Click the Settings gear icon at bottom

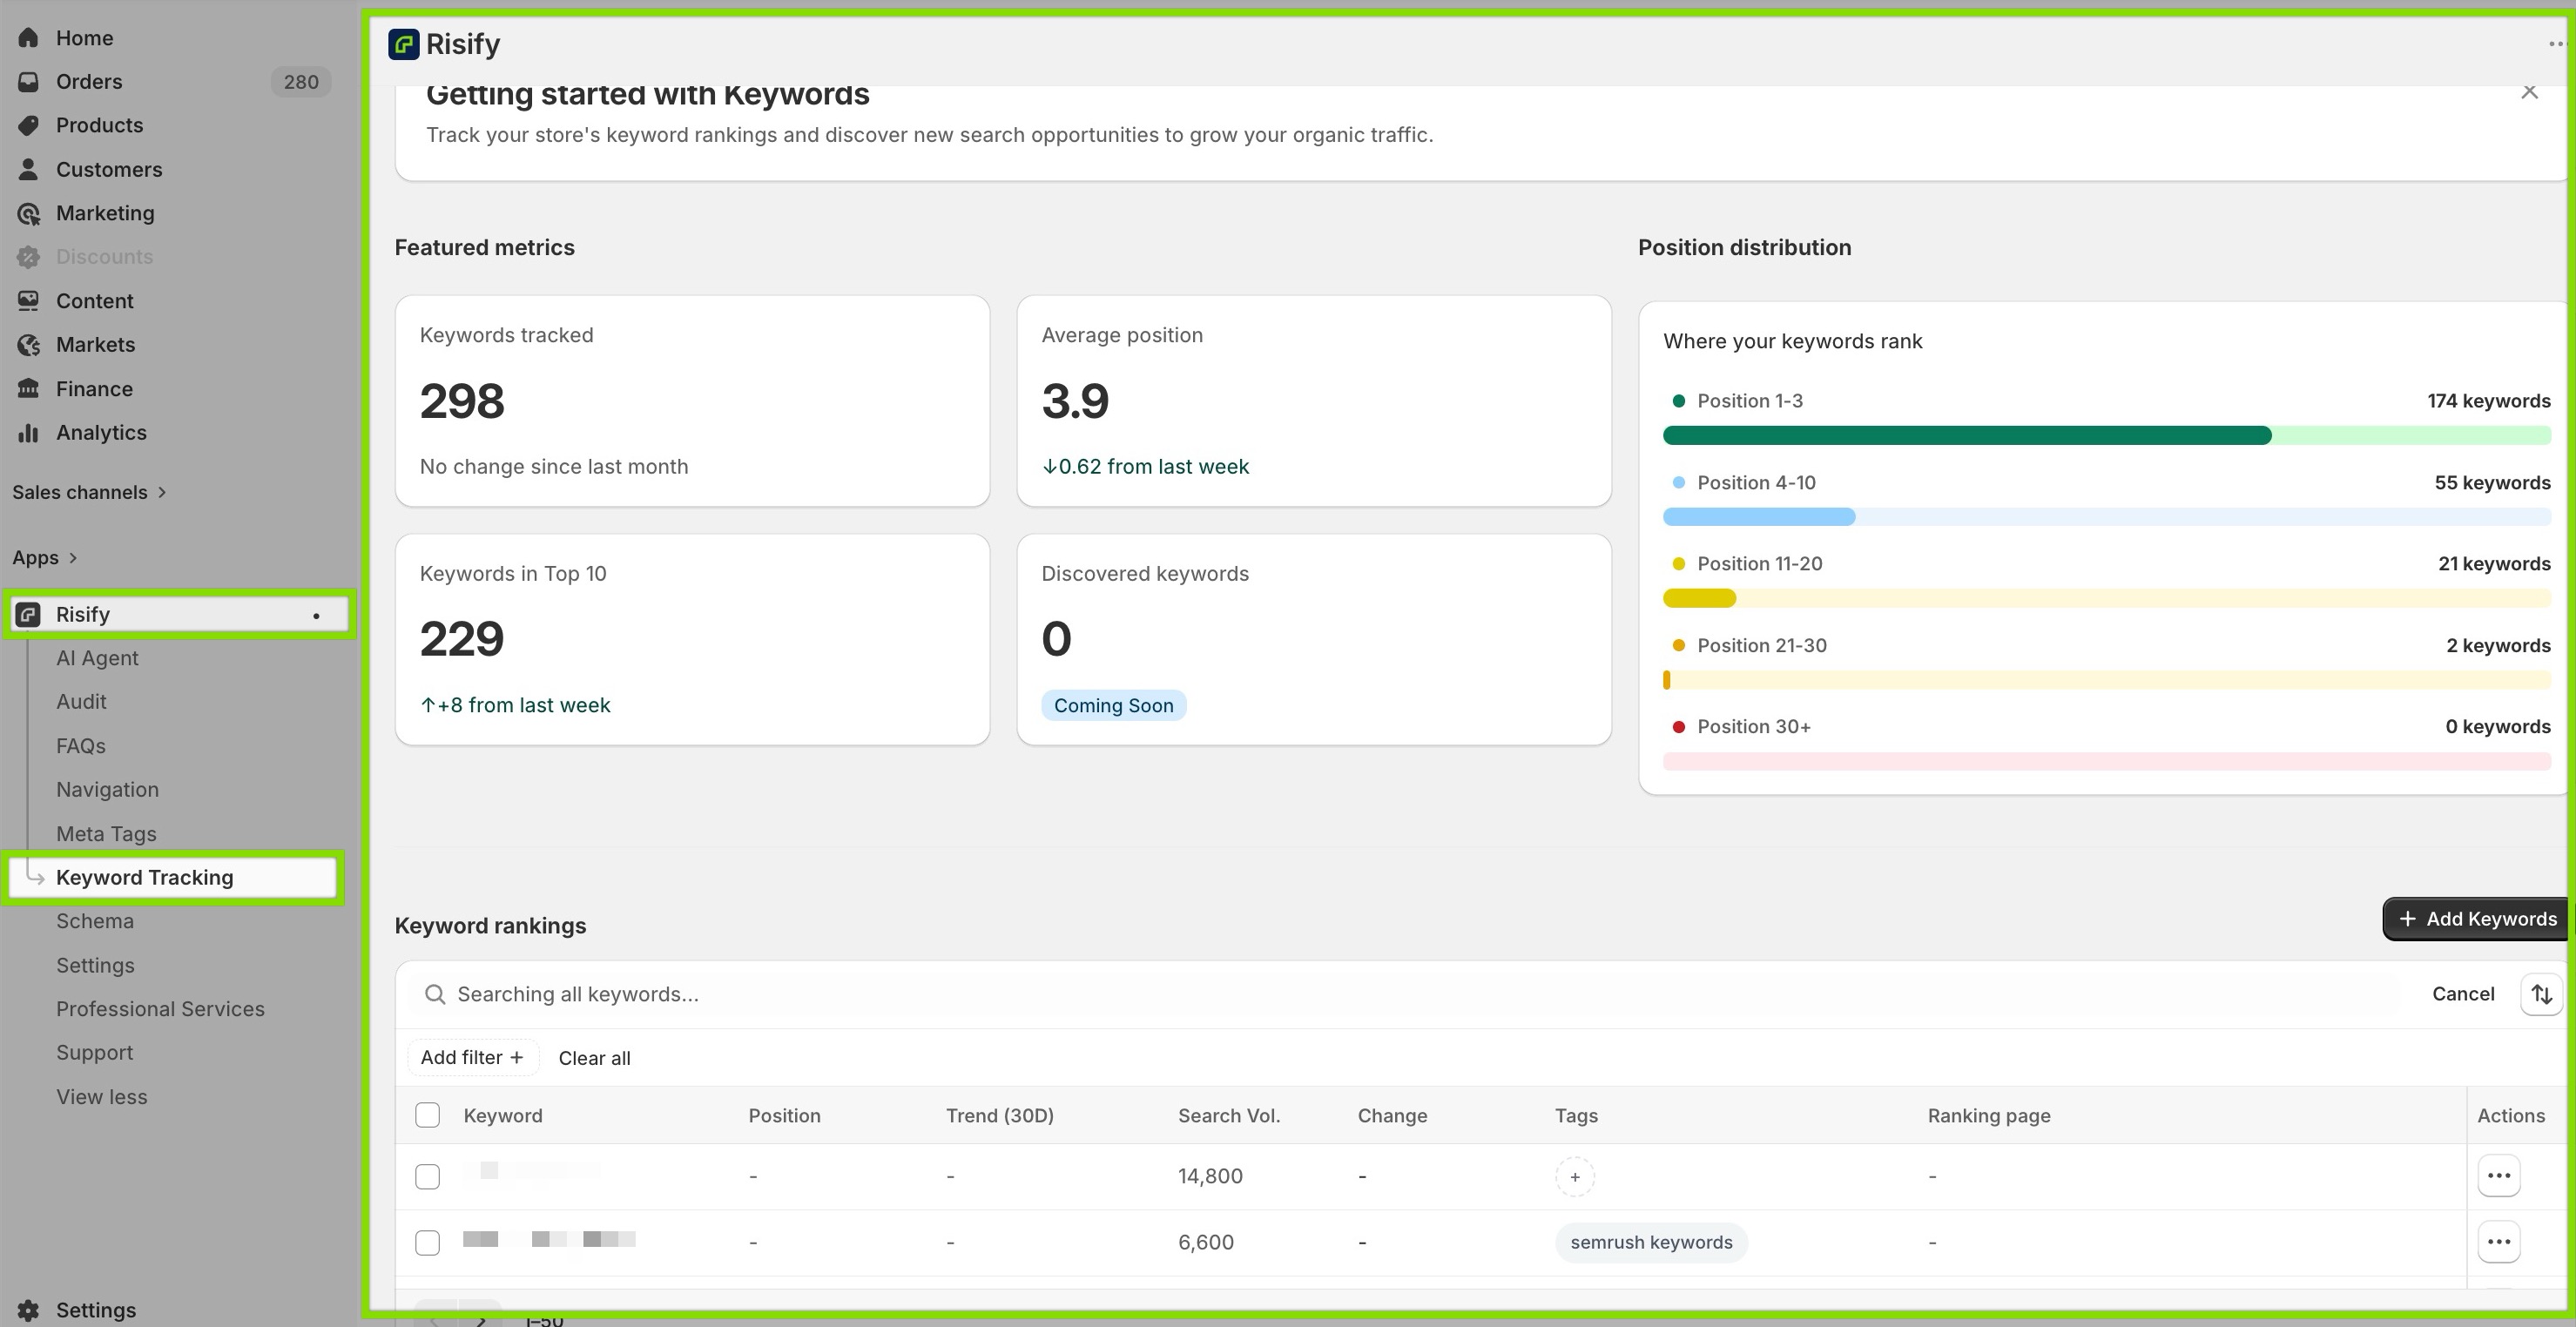pos(28,1310)
